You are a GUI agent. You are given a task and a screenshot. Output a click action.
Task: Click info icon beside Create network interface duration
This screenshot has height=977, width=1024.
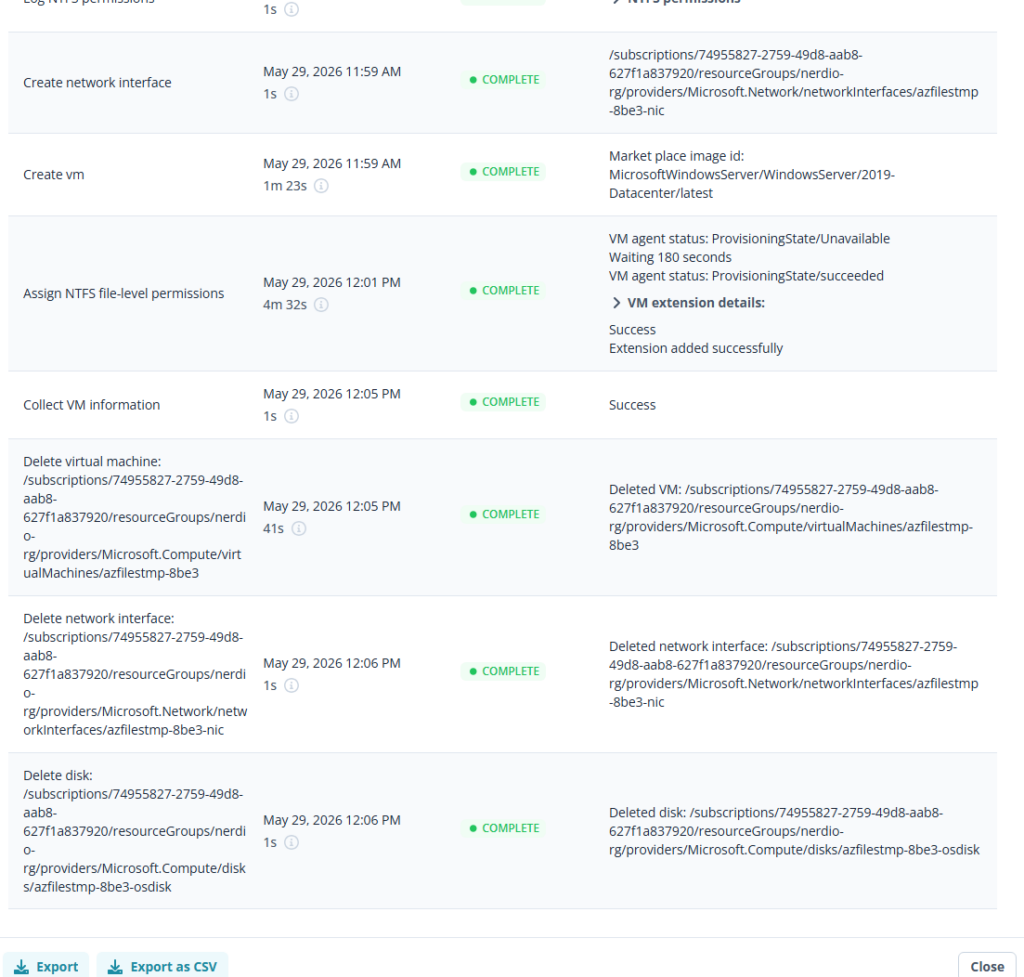[x=291, y=94]
